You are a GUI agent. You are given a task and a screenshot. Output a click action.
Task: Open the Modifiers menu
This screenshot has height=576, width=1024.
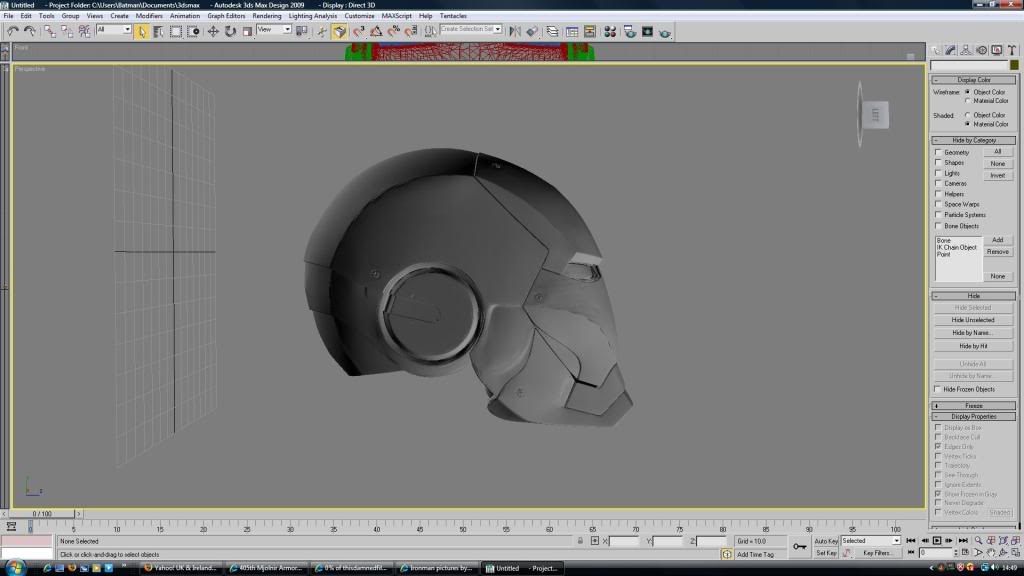149,16
